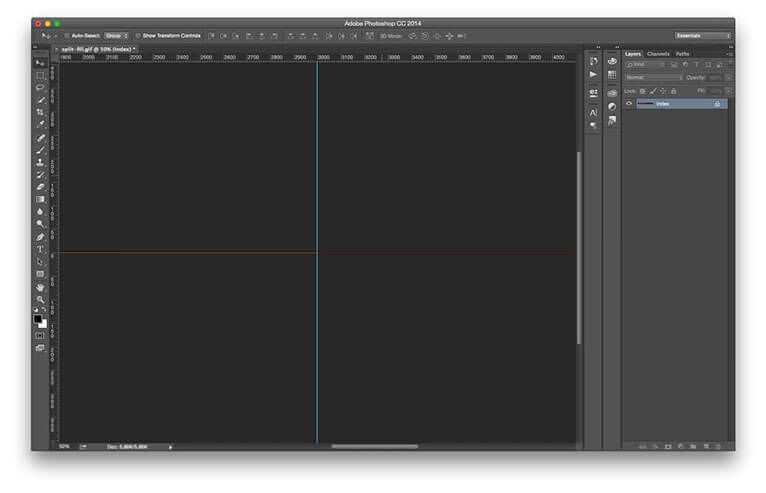This screenshot has width=766, height=493.
Task: Select the Eraser tool
Action: tap(40, 187)
